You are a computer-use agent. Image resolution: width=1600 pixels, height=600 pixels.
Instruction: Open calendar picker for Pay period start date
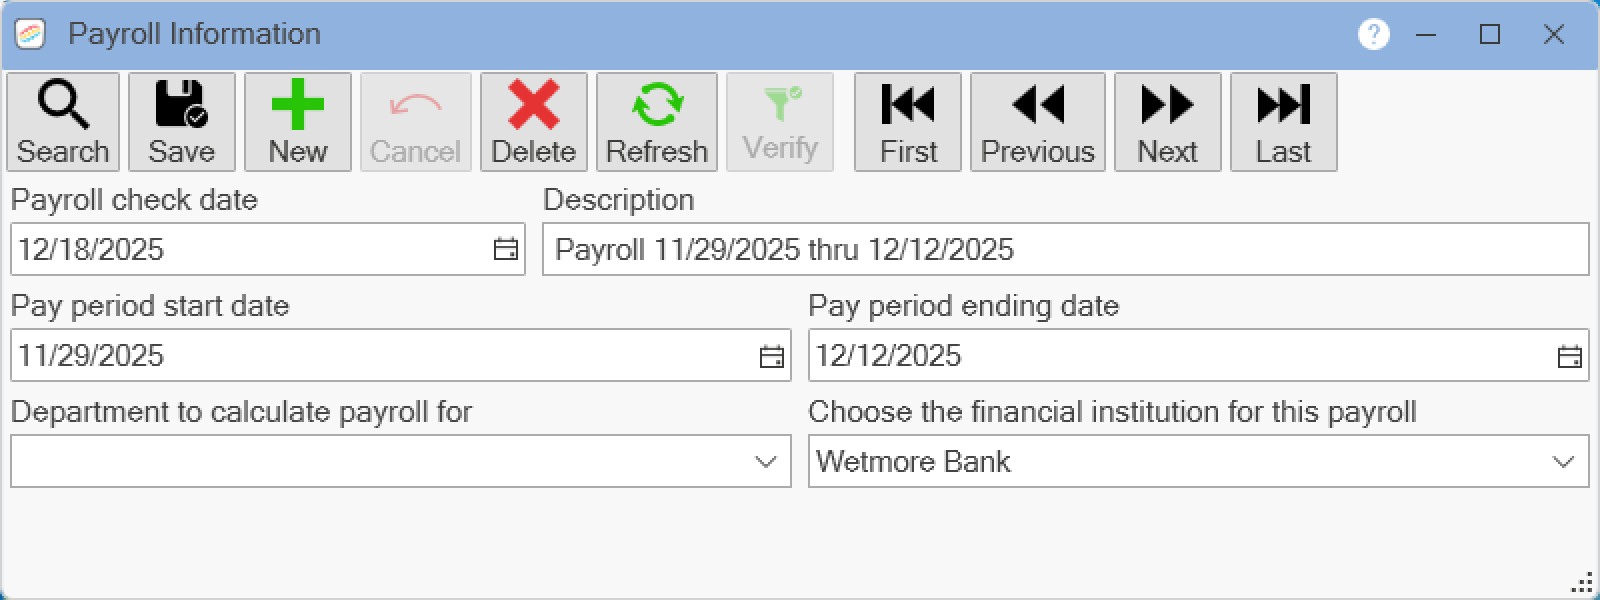coord(771,356)
